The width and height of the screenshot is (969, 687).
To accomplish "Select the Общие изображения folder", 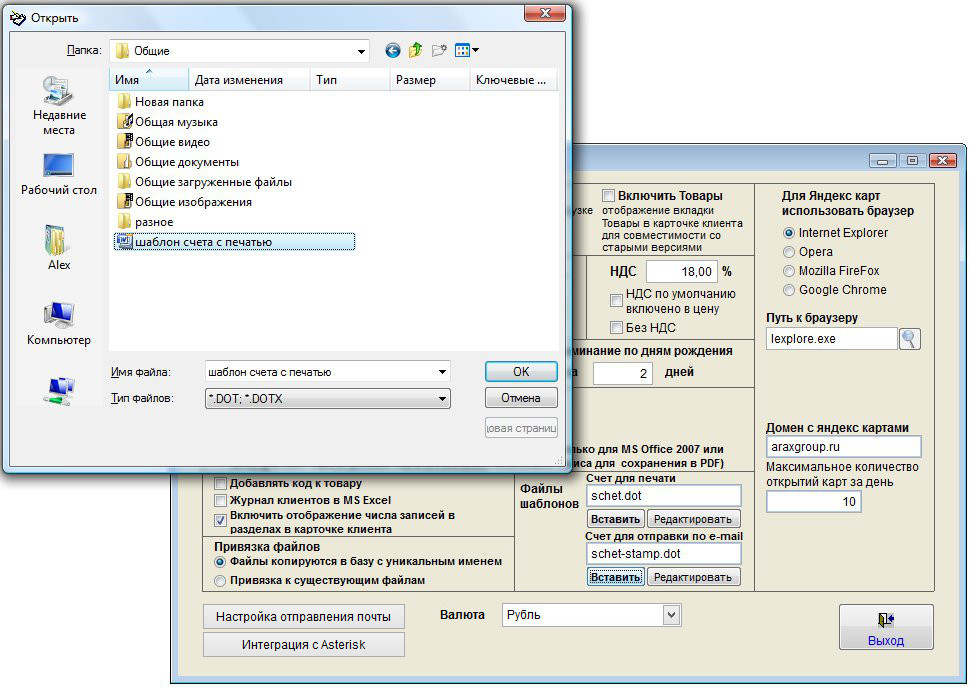I will [x=185, y=202].
